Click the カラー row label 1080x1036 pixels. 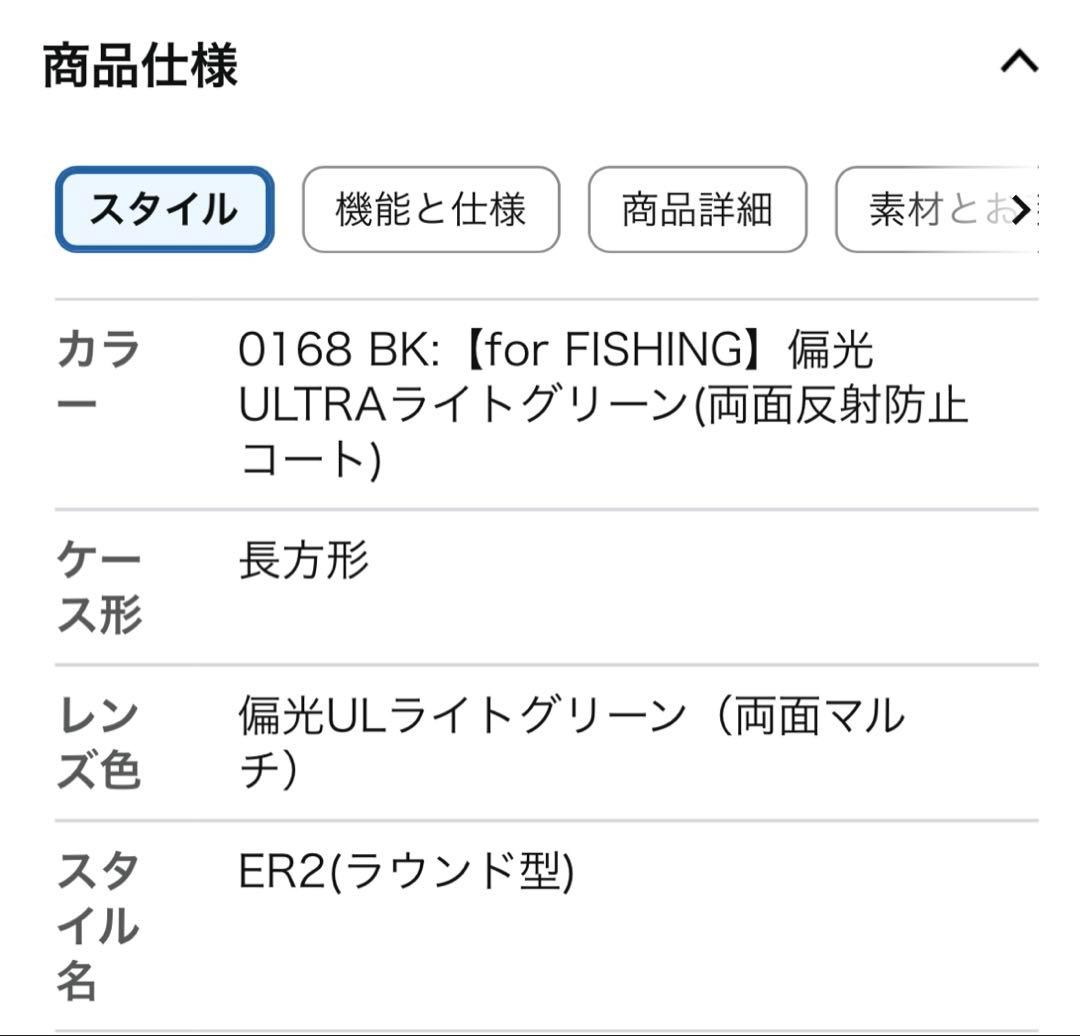tap(98, 377)
